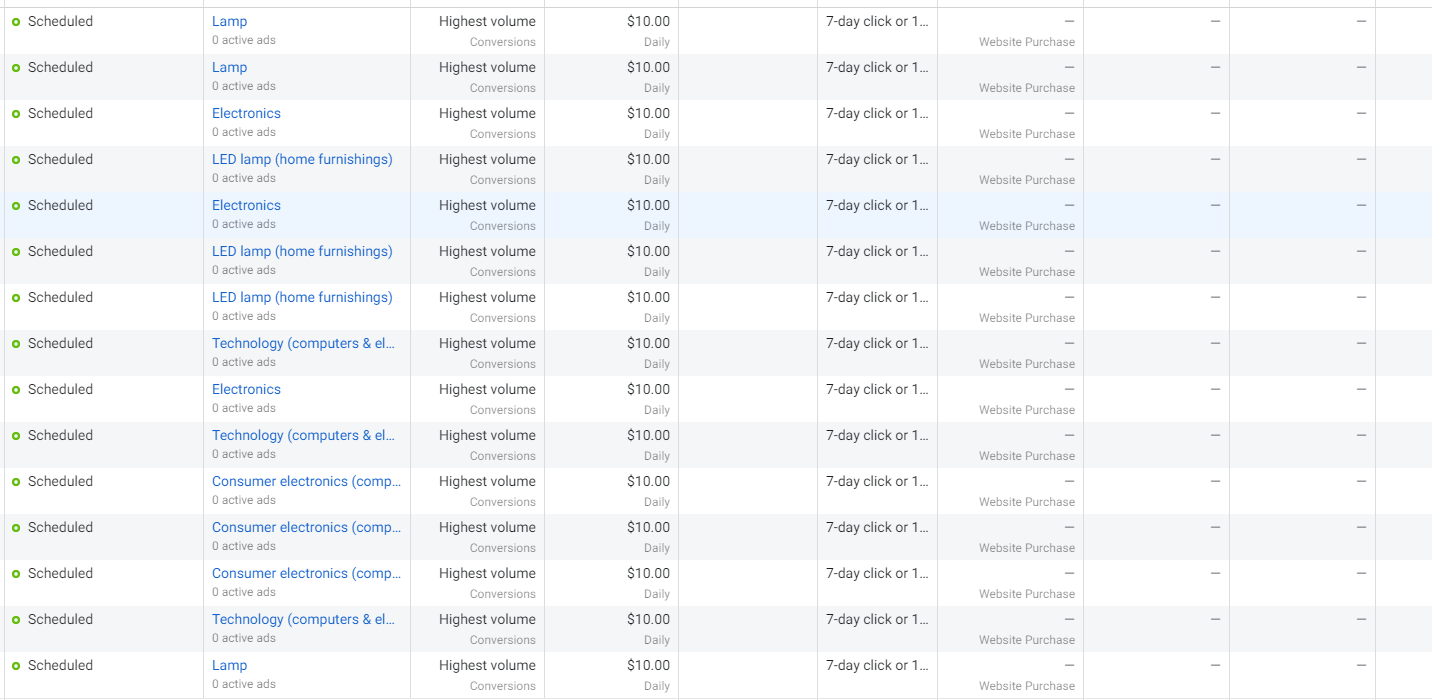Click the $10.00 daily budget in the highlighted row
The image size is (1432, 700).
[x=648, y=205]
